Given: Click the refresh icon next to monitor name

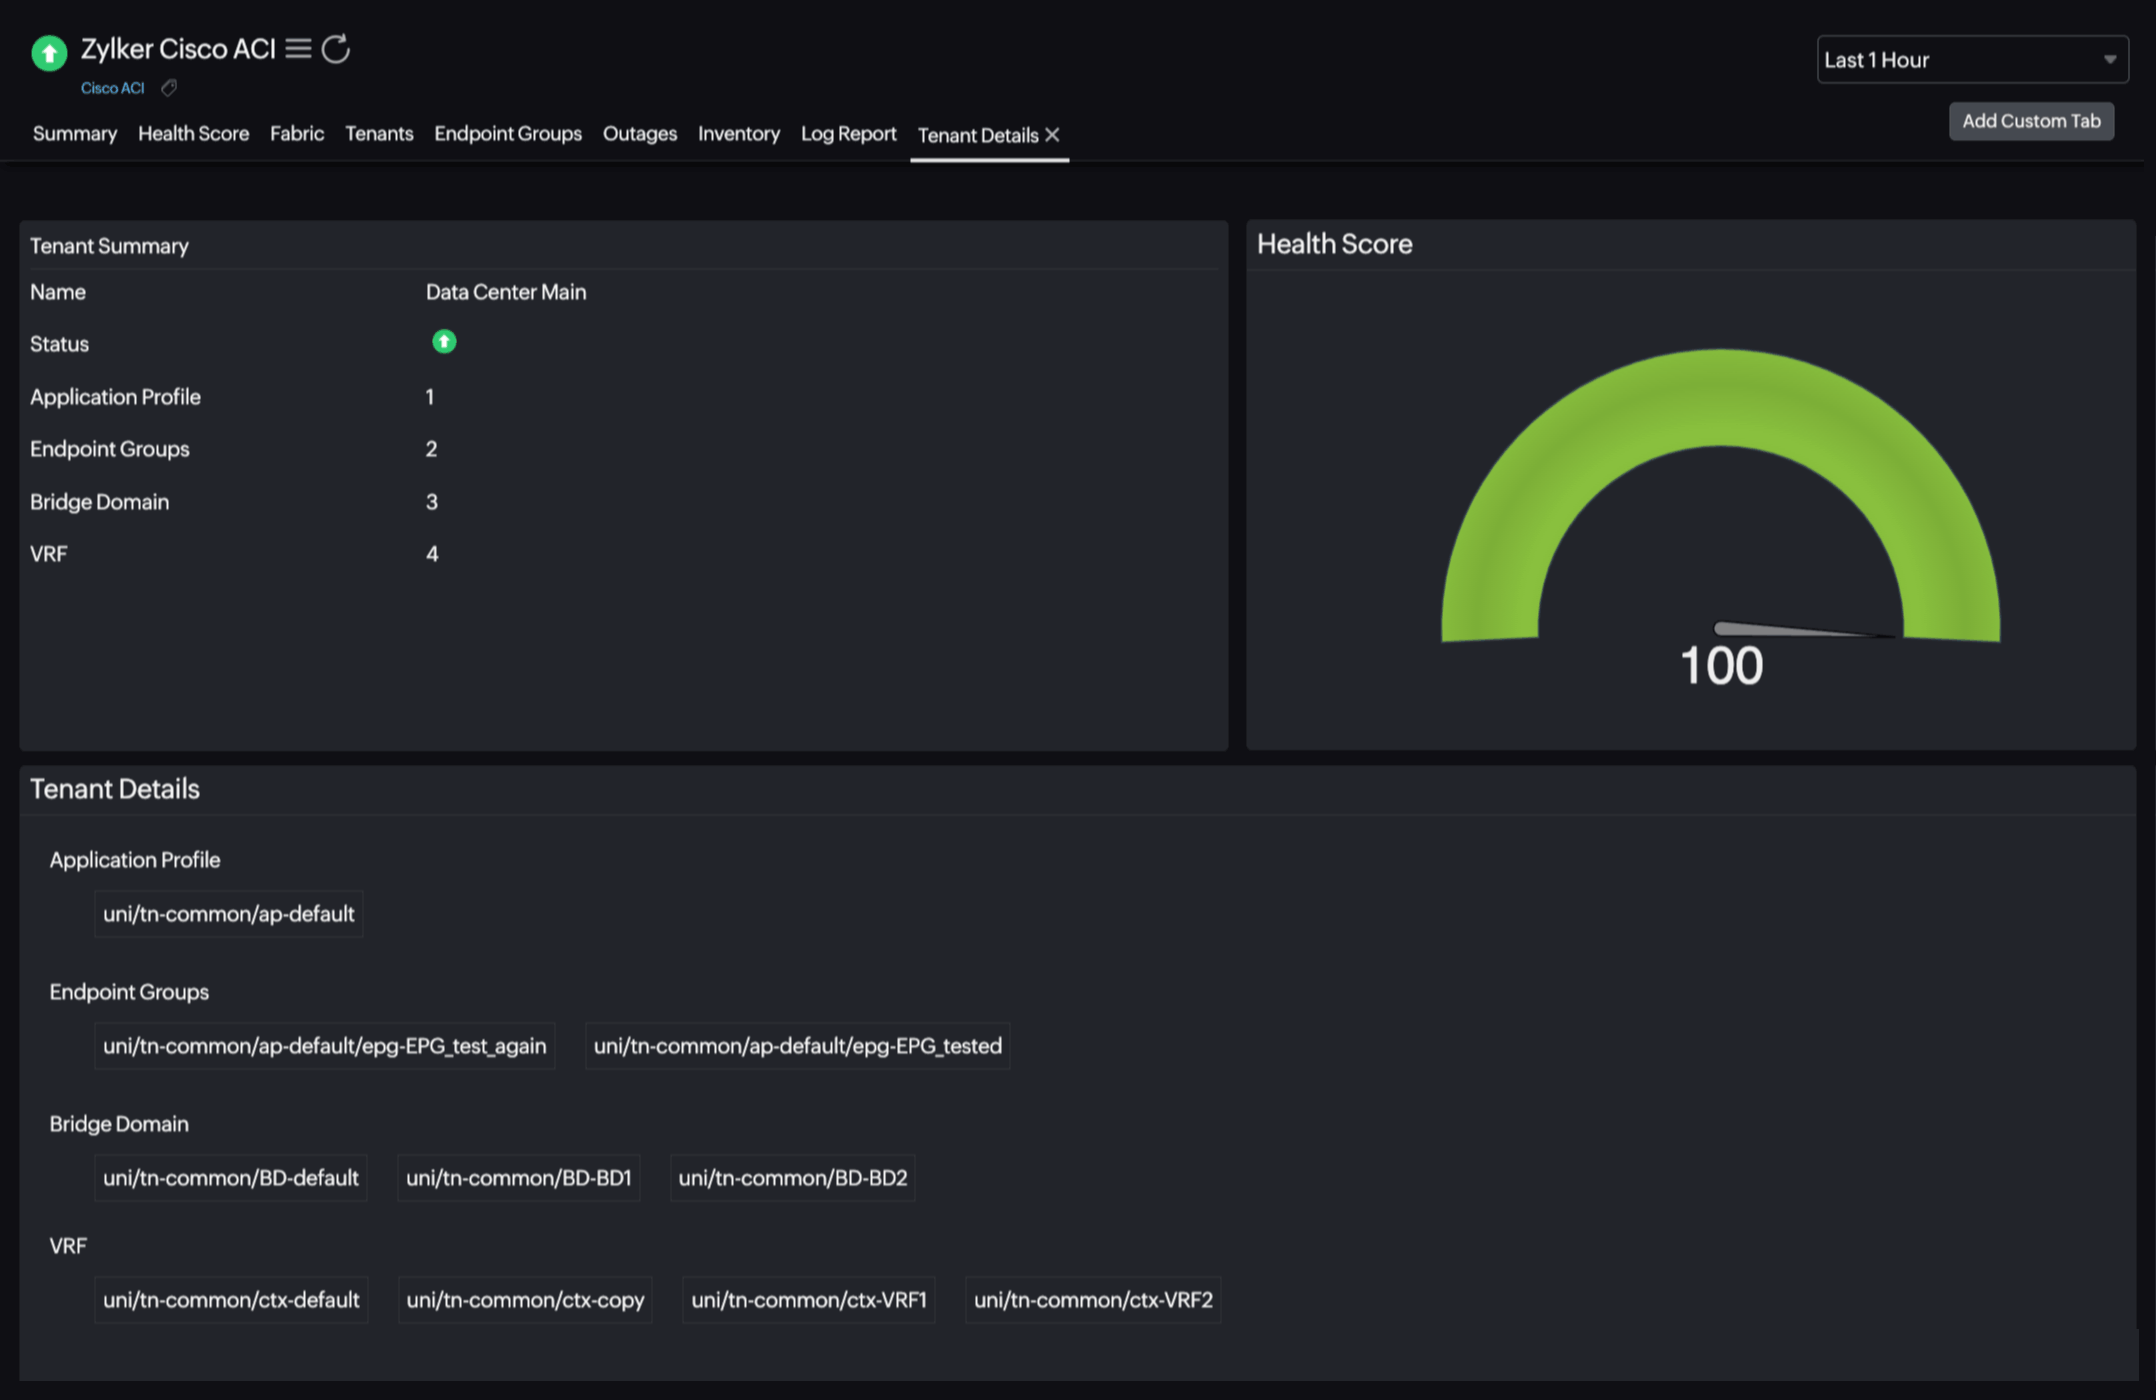Looking at the screenshot, I should (336, 48).
